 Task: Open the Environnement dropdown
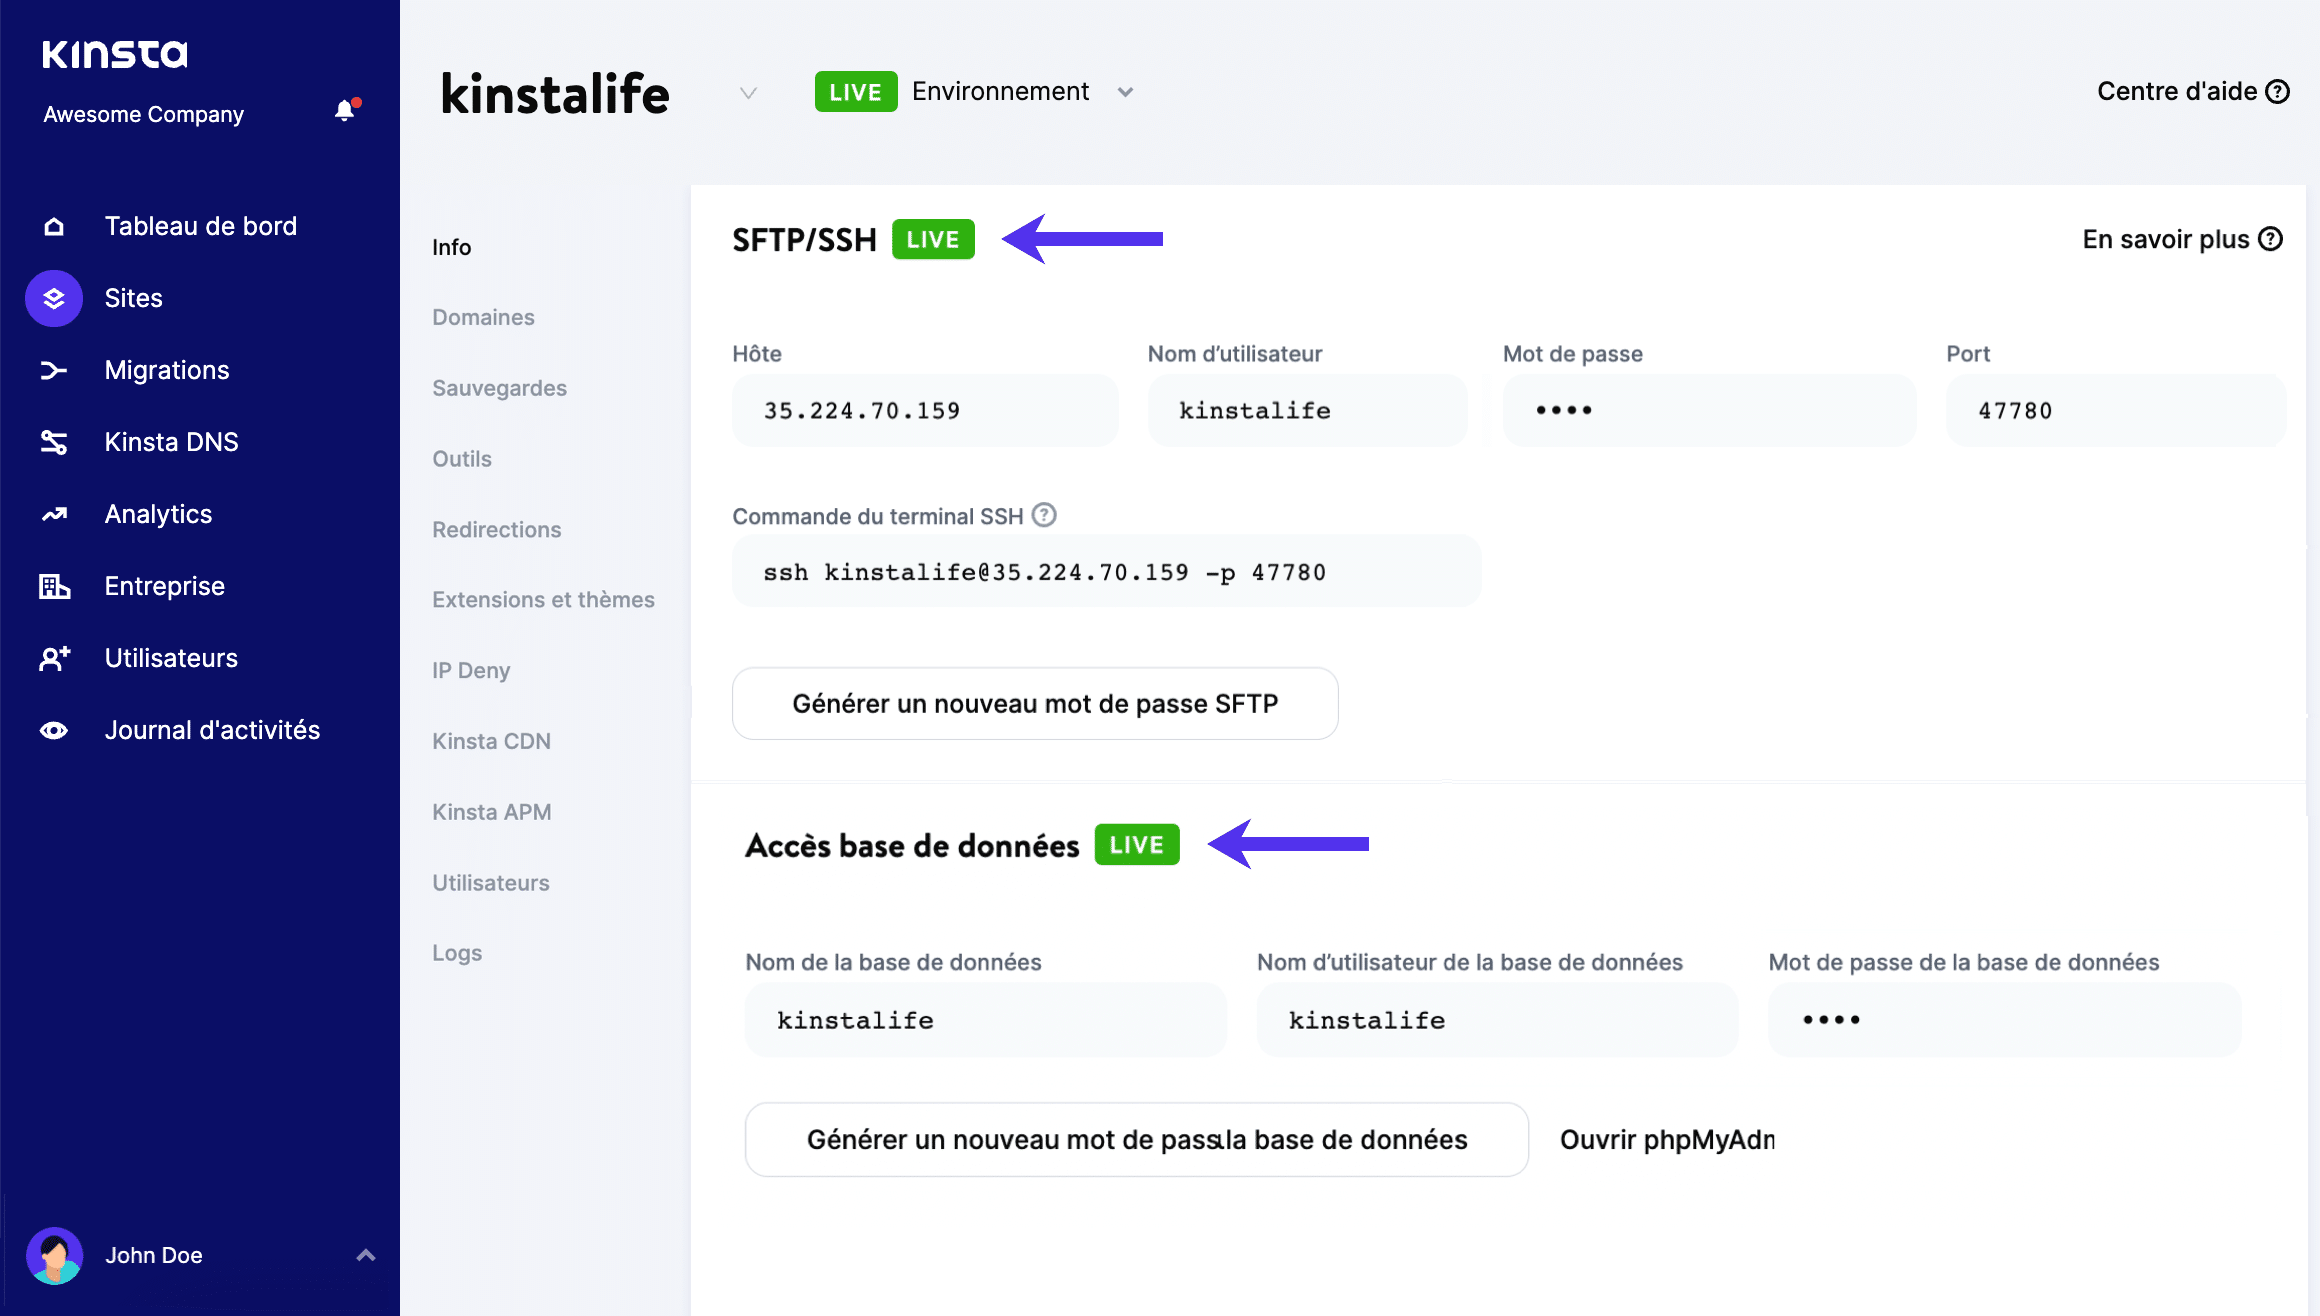click(1124, 91)
